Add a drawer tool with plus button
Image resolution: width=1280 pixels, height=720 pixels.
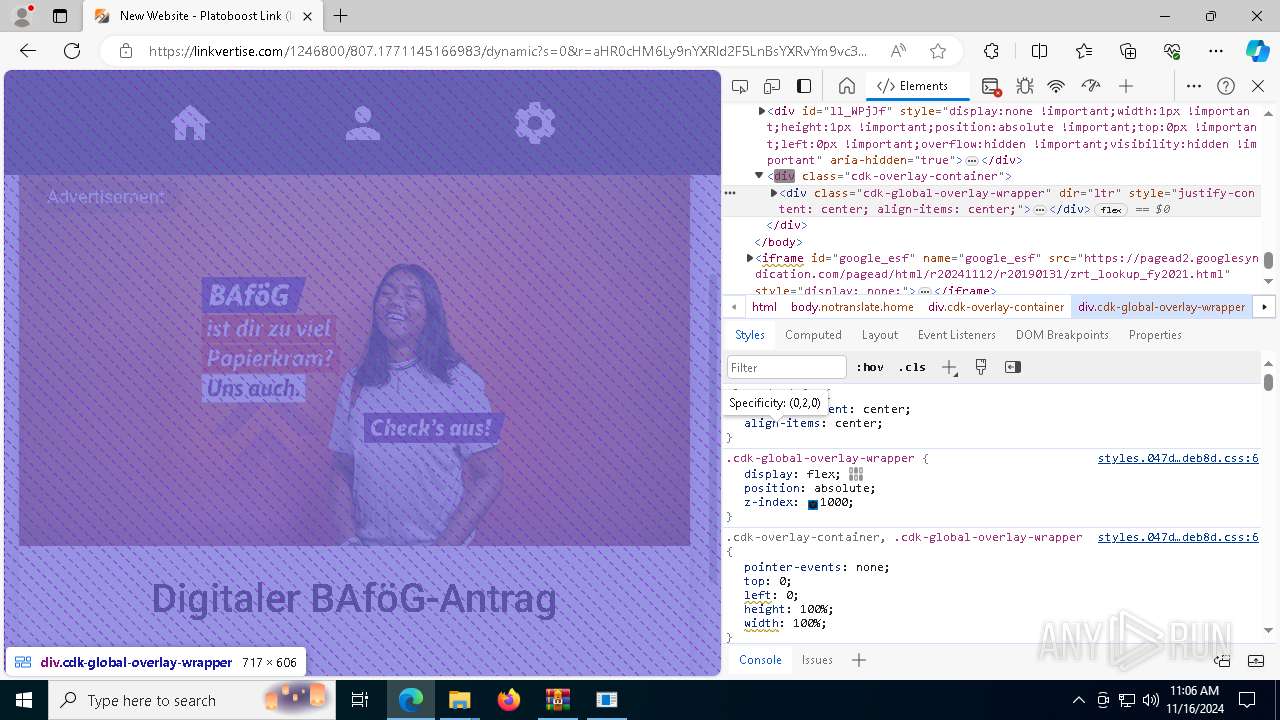pyautogui.click(x=858, y=660)
